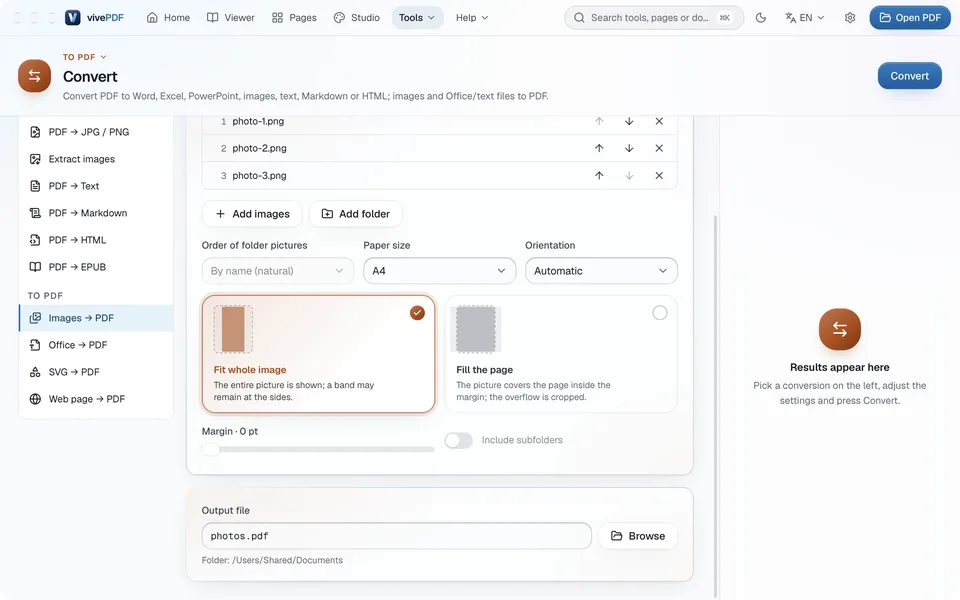Select PDF → JPG / PNG conversion
Image resolution: width=960 pixels, height=600 pixels.
96,132
